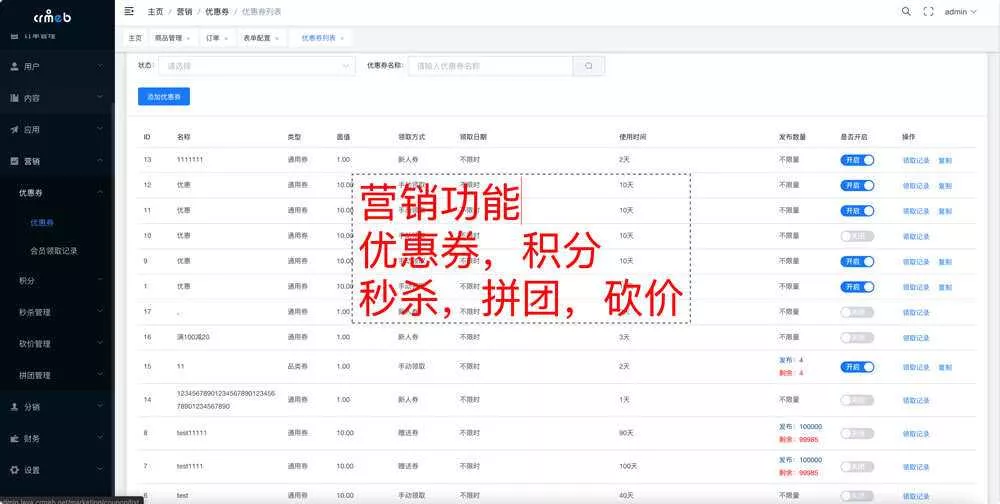
Task: Click 复制 for coupon ID 15
Action: (x=945, y=367)
